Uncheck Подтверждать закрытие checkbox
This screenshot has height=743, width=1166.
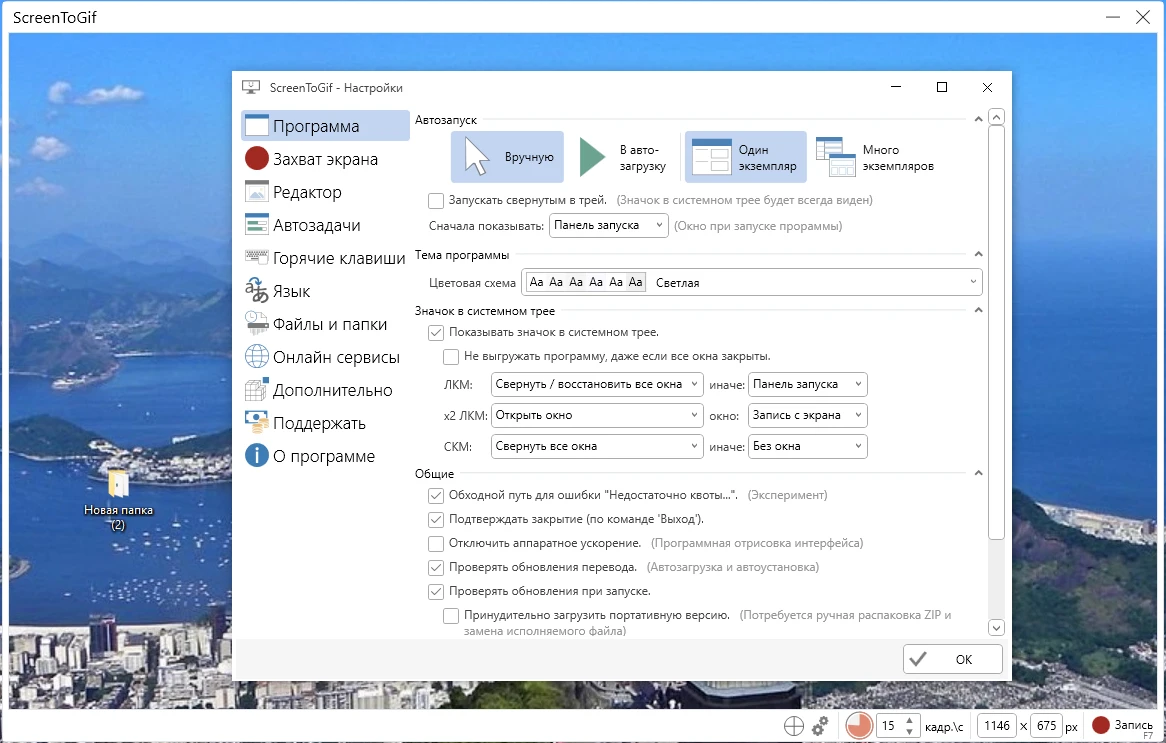pyautogui.click(x=436, y=520)
